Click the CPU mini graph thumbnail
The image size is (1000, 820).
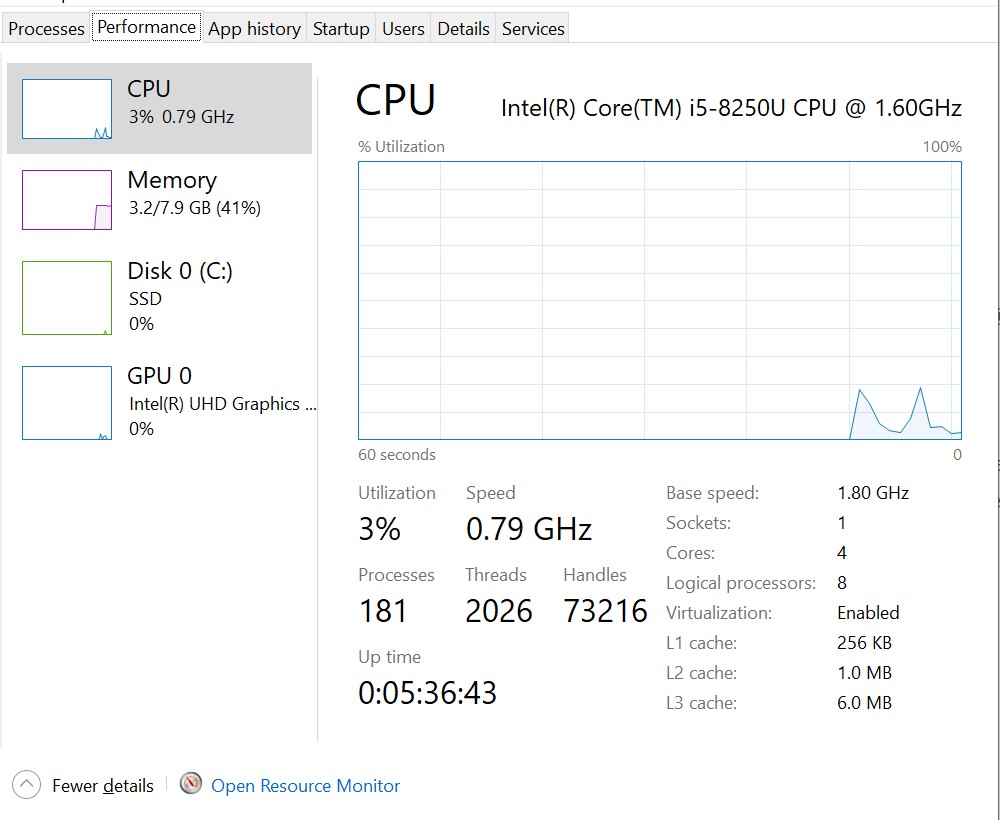(67, 109)
